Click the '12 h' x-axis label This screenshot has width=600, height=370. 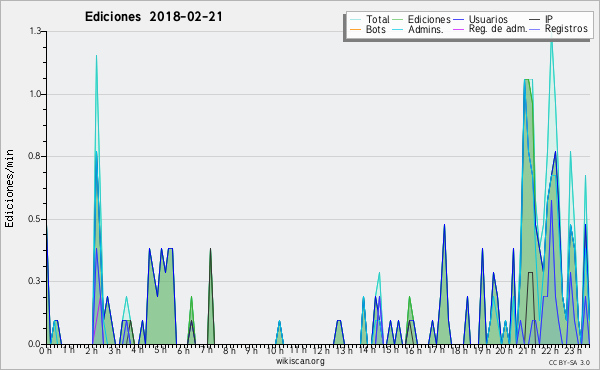pyautogui.click(x=321, y=351)
